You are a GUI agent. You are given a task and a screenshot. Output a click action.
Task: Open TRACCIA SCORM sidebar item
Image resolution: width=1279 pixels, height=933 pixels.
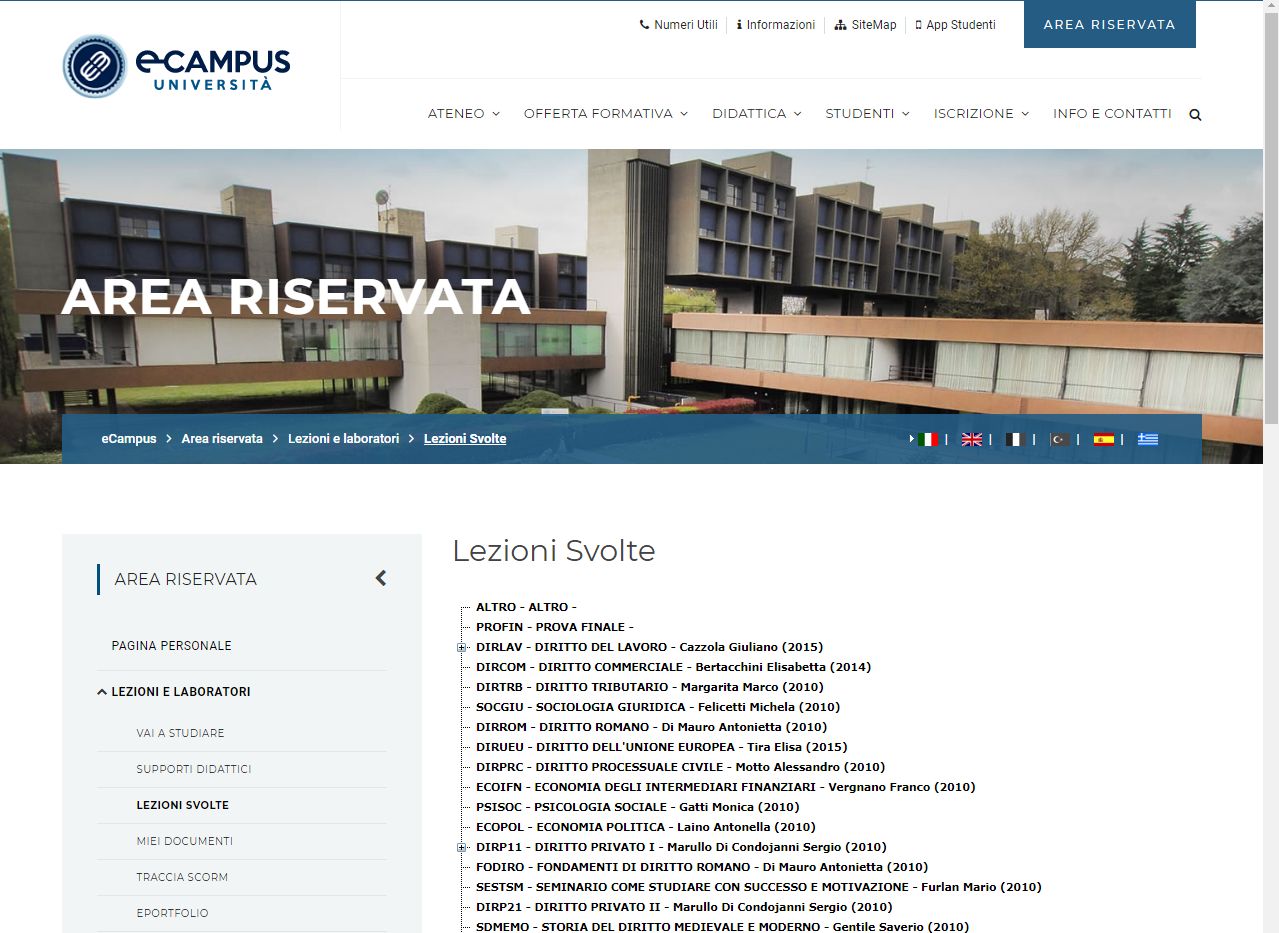click(182, 877)
